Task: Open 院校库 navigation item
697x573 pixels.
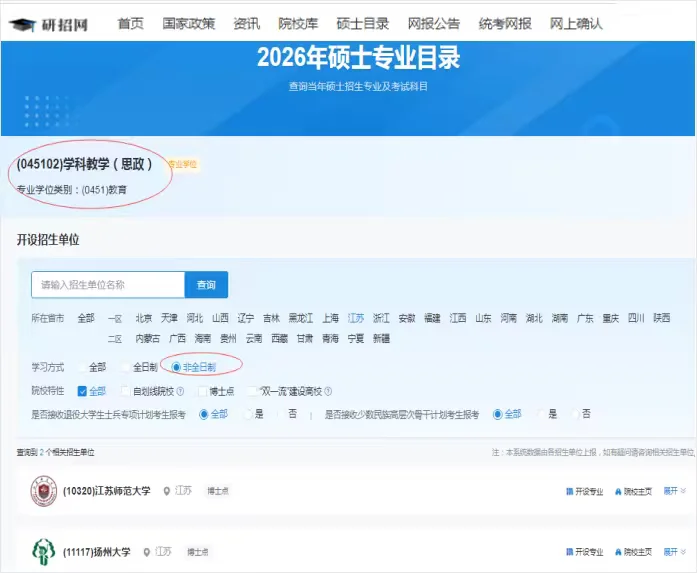Action: coord(298,24)
